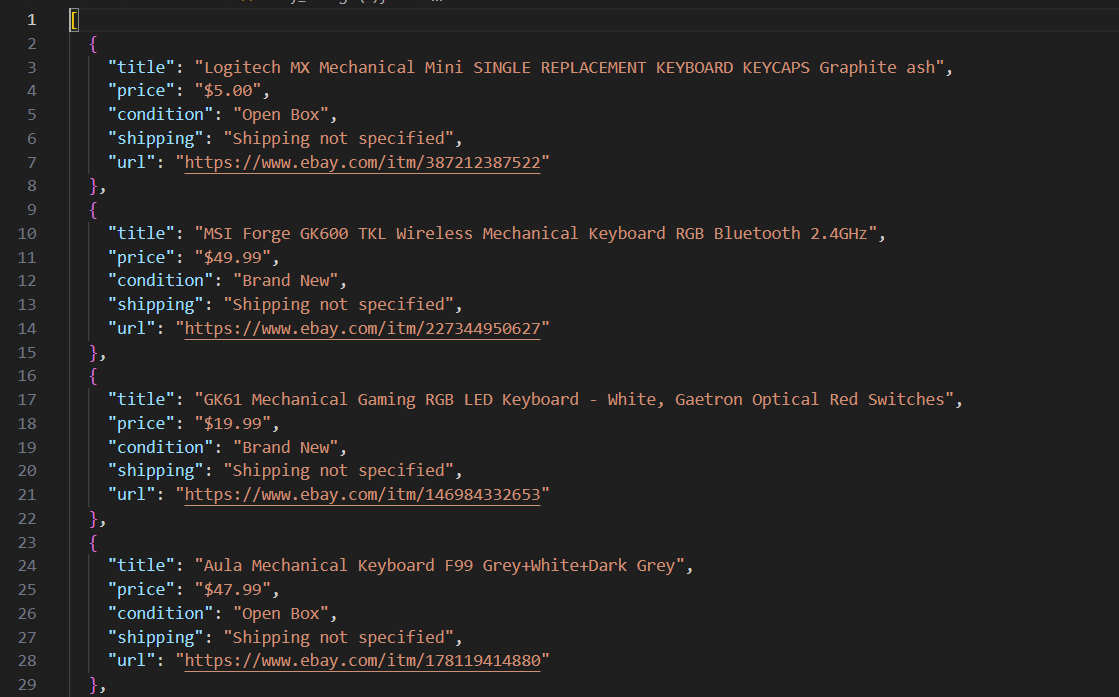Click the MSI Forge GK600 title text

tap(535, 234)
